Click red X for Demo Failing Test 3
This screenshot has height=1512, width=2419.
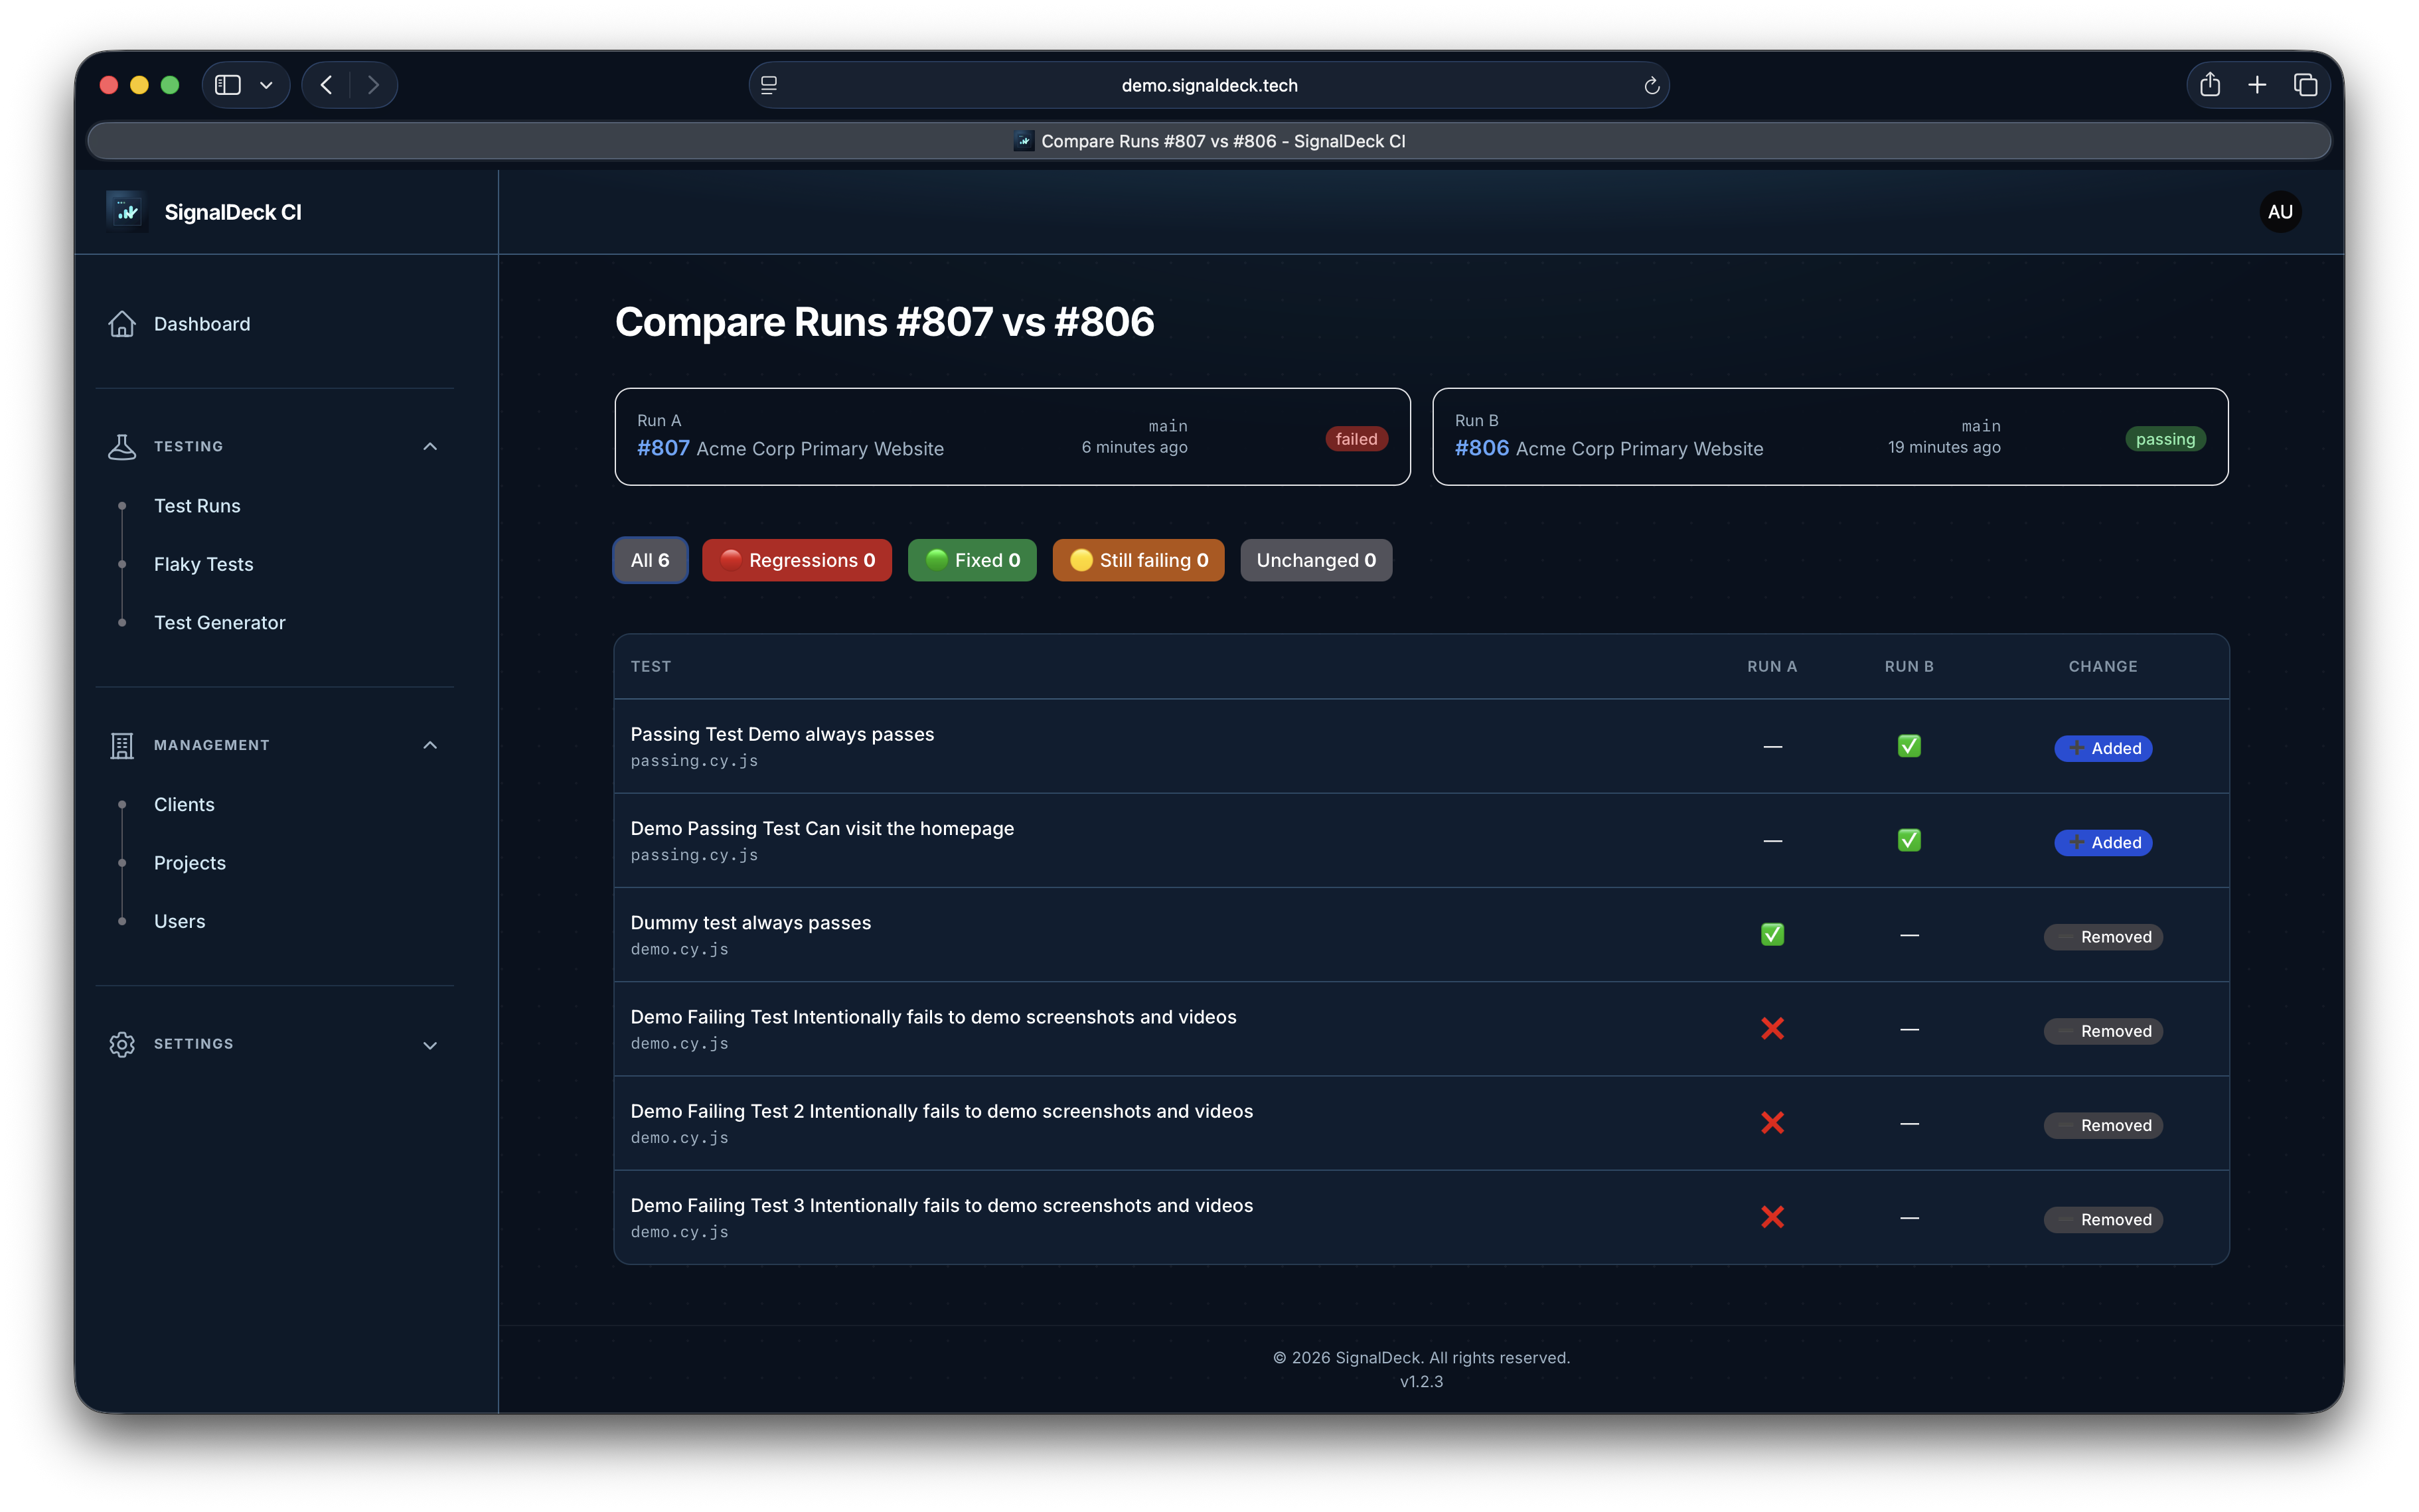coord(1772,1217)
